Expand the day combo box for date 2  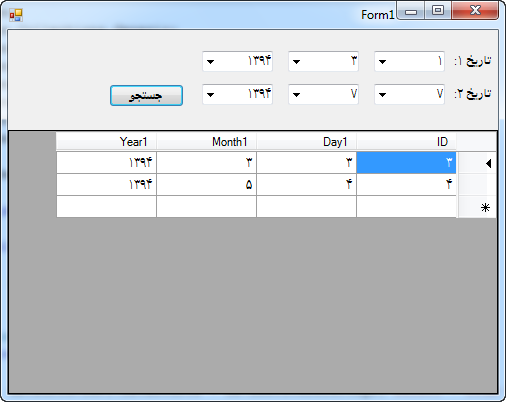coord(382,95)
